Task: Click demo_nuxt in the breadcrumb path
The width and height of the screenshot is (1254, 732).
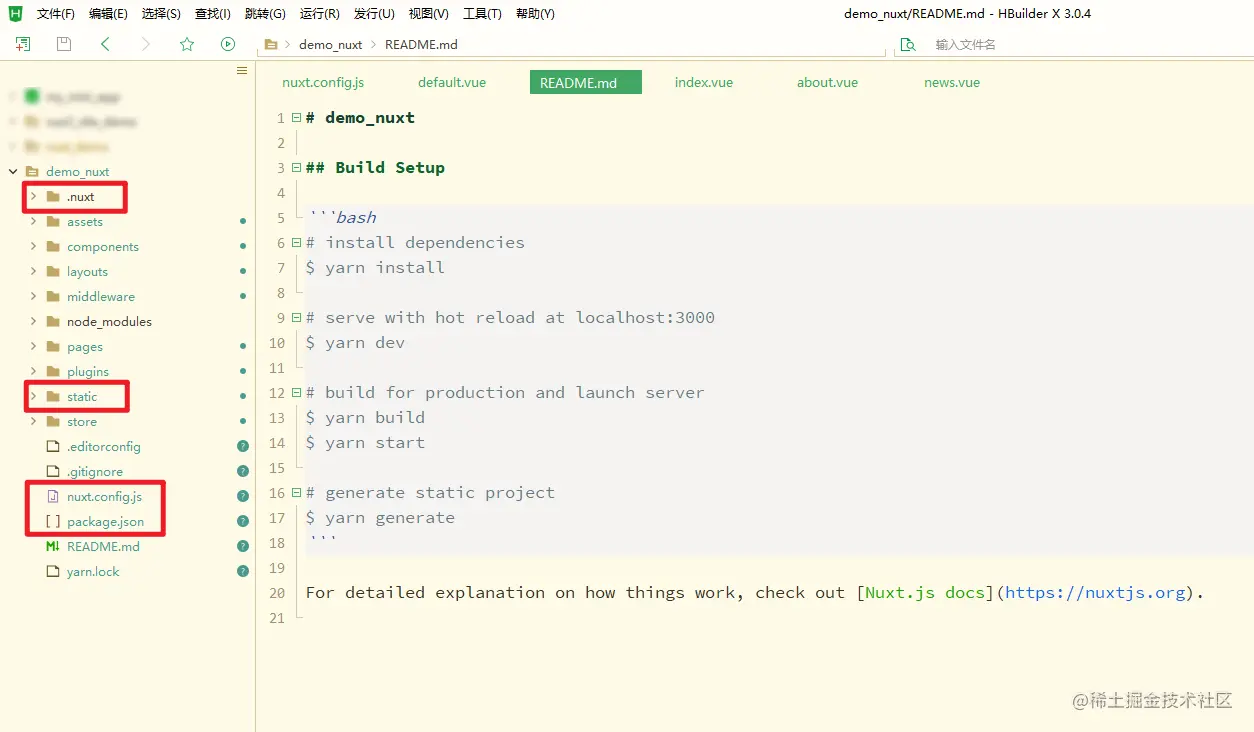Action: (331, 44)
